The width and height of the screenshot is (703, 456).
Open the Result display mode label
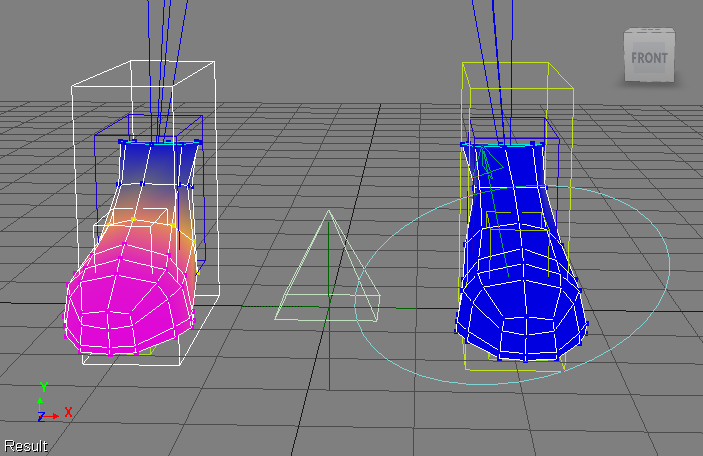[x=25, y=446]
